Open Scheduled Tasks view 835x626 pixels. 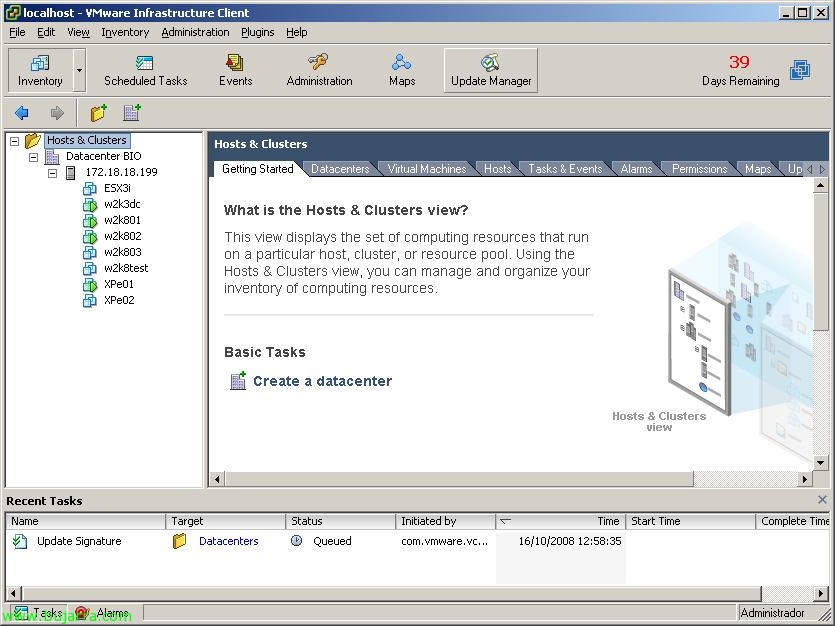(145, 70)
